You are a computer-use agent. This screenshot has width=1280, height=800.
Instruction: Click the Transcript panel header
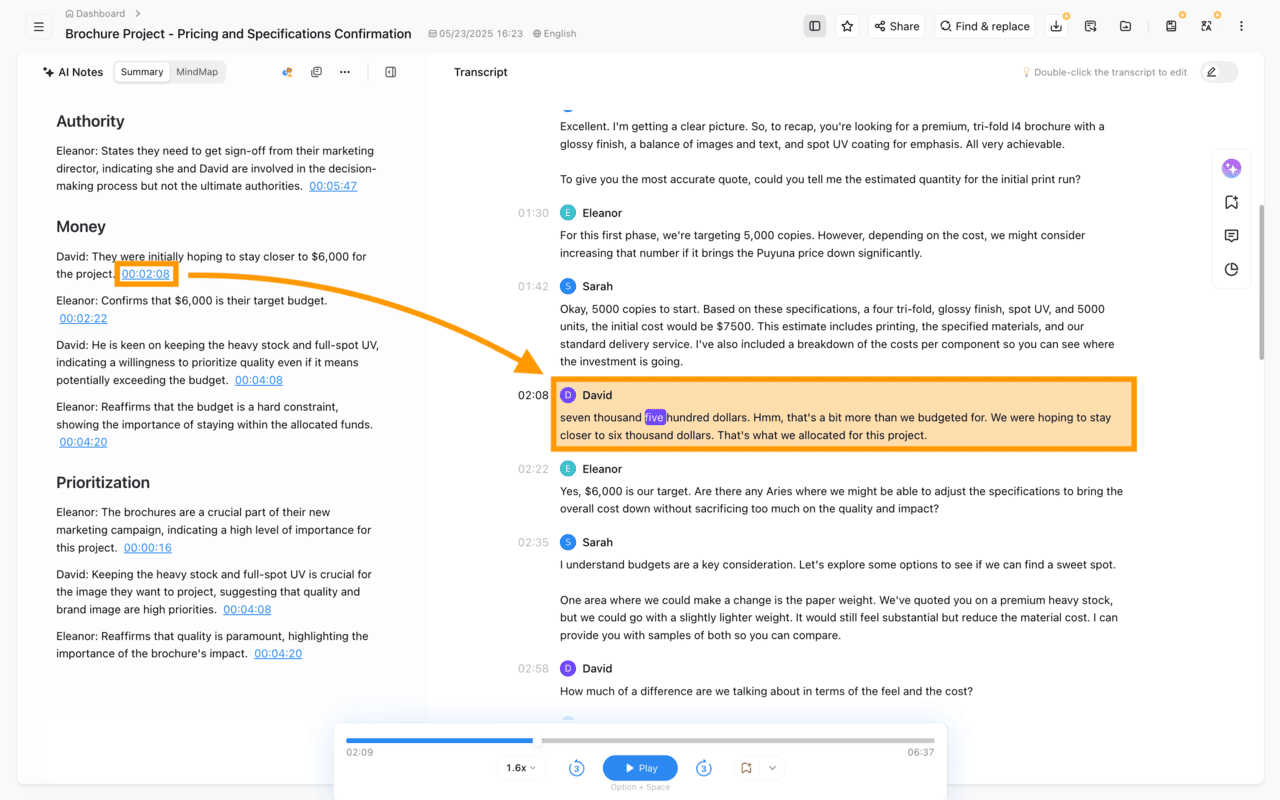(481, 72)
